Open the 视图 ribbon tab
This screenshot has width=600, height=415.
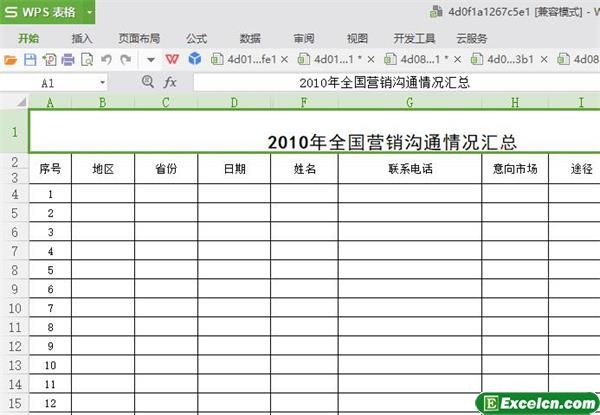tap(357, 38)
